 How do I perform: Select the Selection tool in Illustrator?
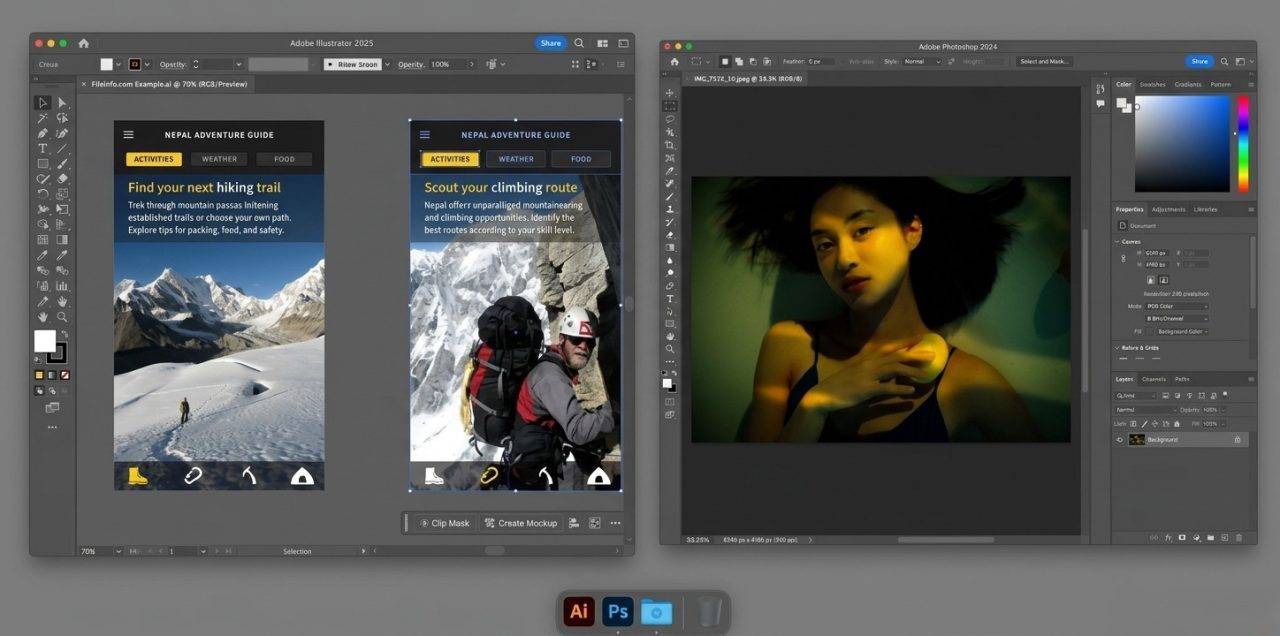click(42, 102)
